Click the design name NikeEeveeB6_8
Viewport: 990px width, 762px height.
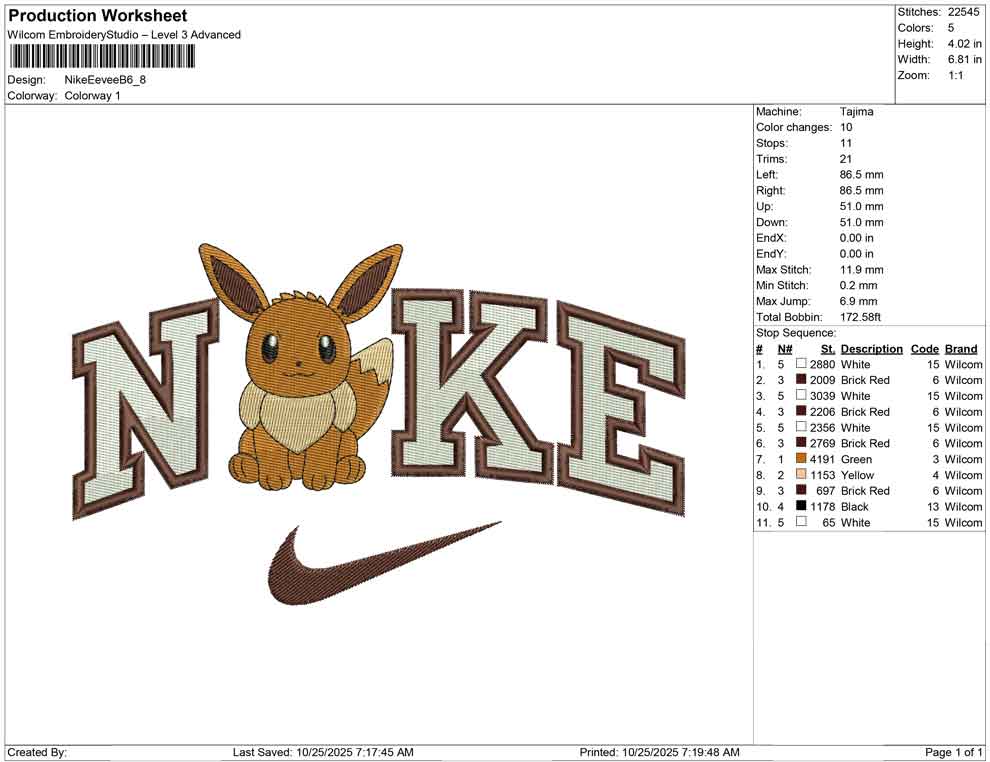[105, 80]
